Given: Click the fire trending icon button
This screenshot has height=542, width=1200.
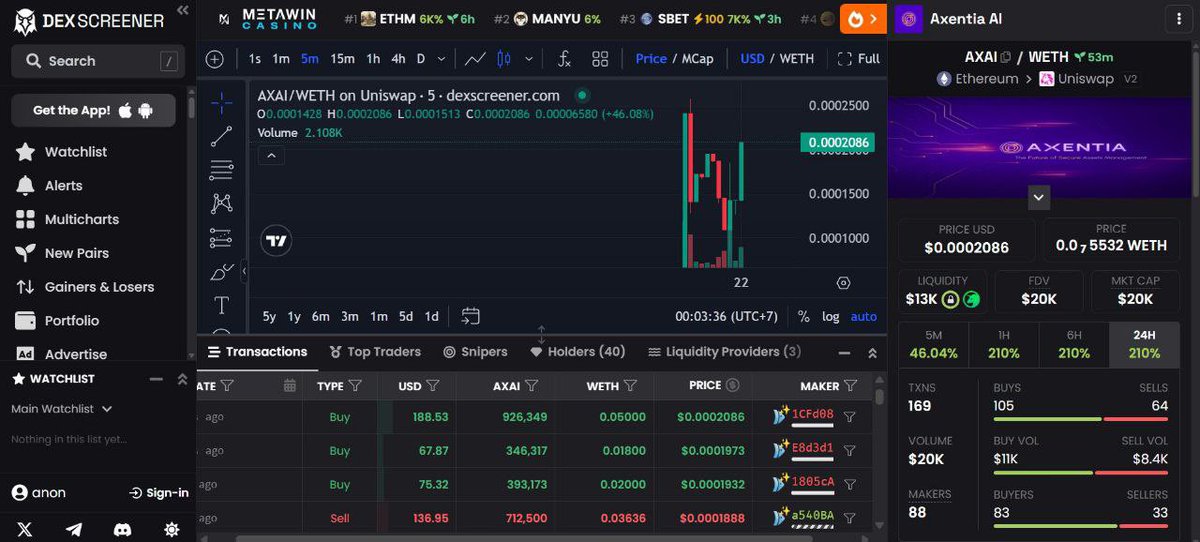Looking at the screenshot, I should pos(863,18).
